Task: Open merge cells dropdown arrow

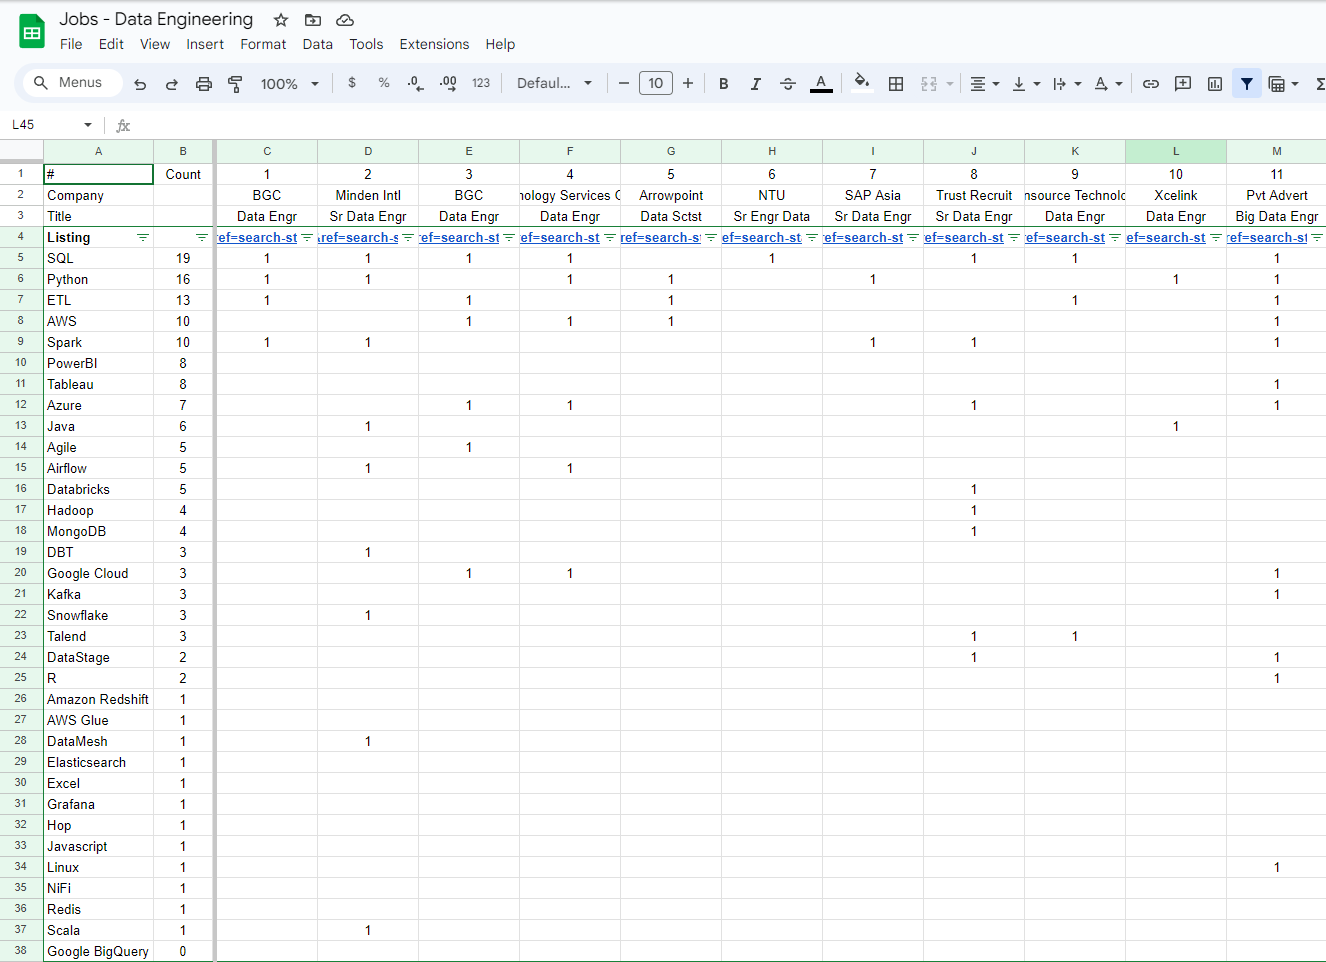Action: [950, 84]
